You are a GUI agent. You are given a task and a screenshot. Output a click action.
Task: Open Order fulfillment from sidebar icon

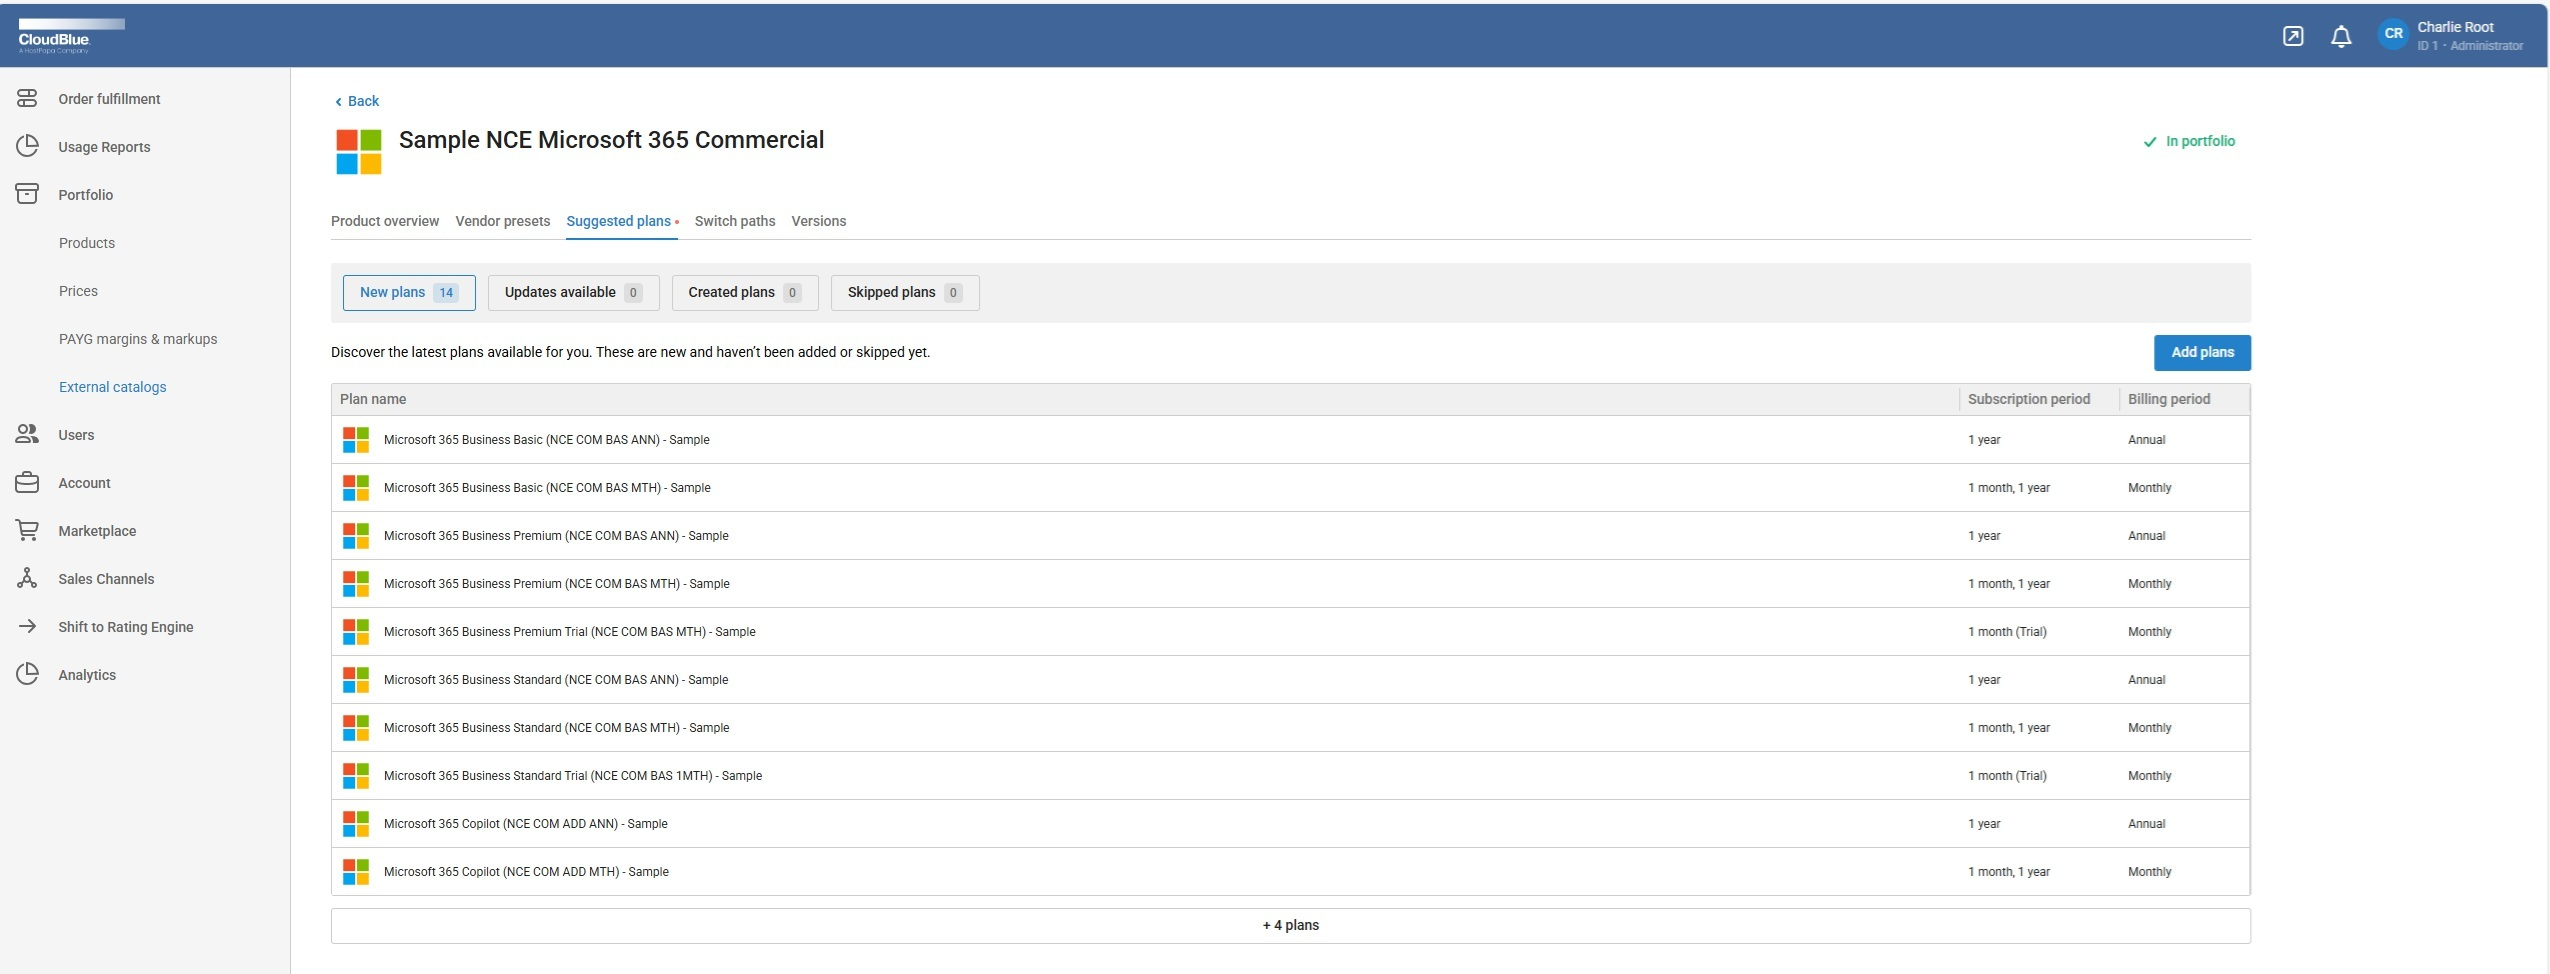coord(27,99)
